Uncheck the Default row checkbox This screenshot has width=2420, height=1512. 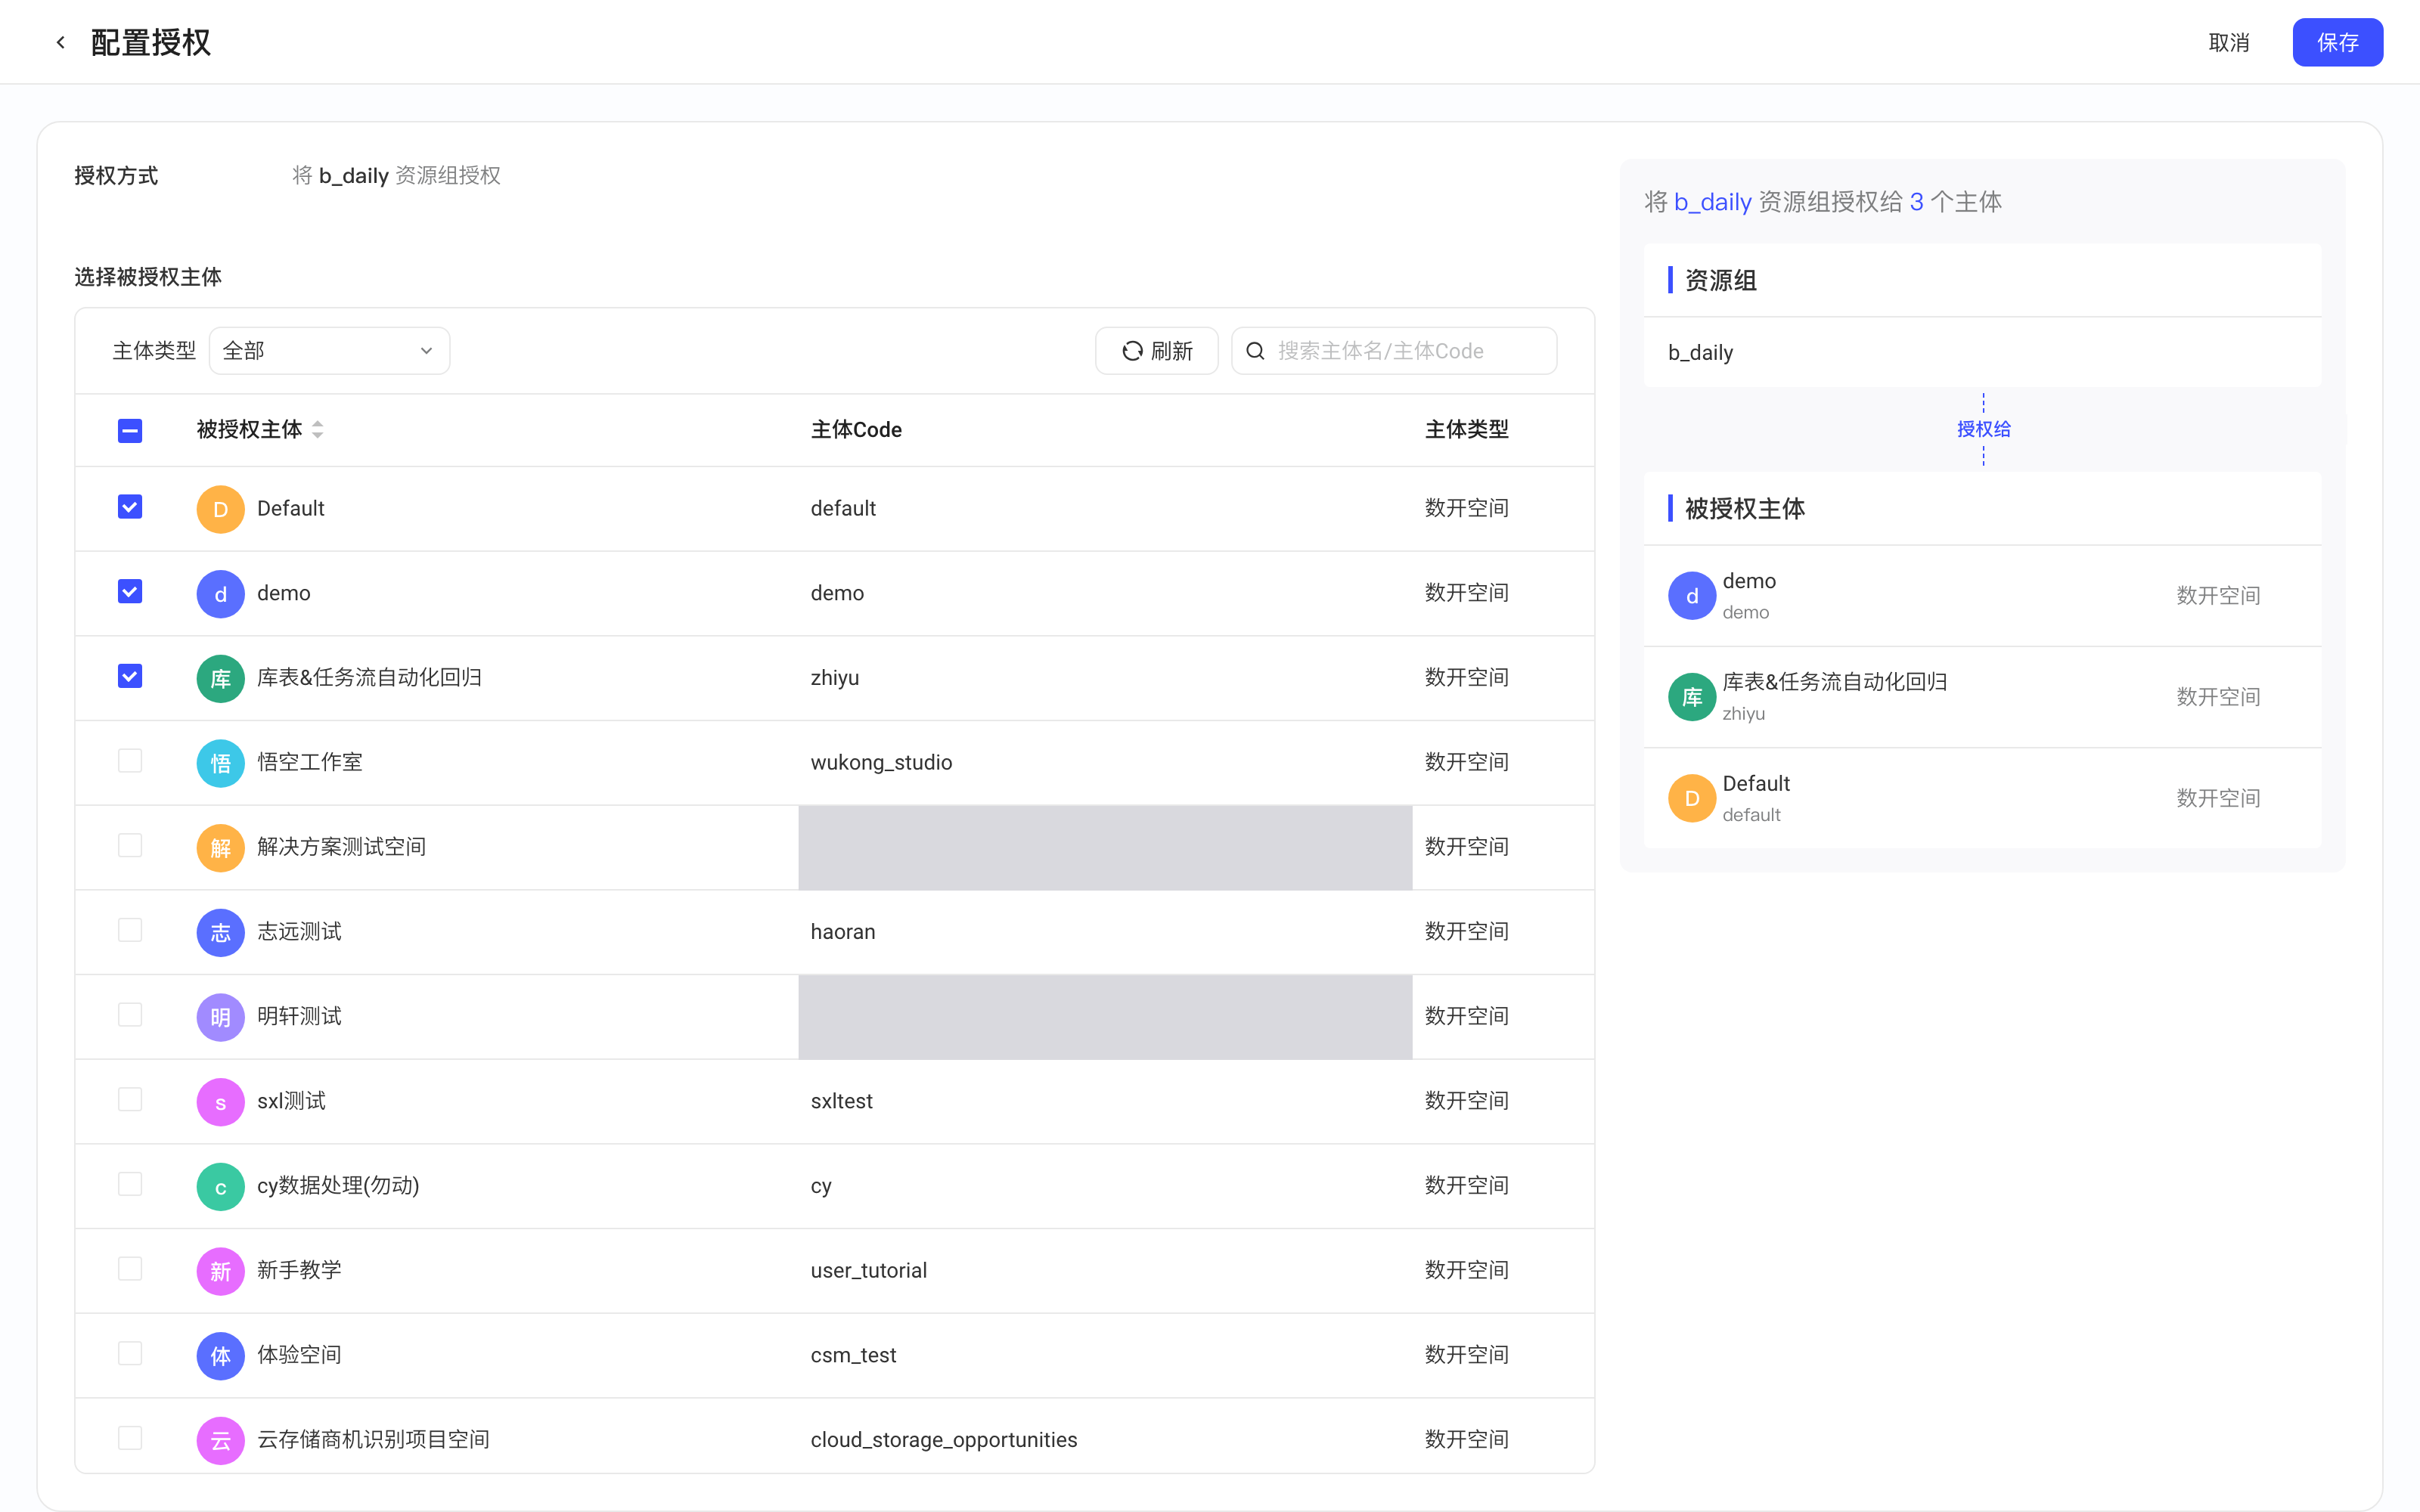(130, 507)
